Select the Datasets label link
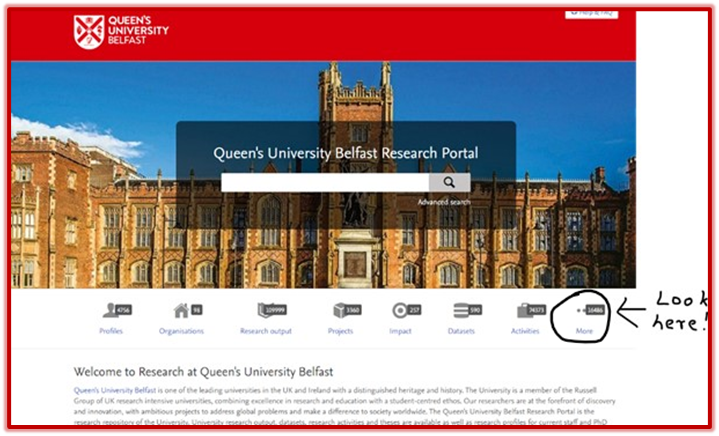This screenshot has height=436, width=719. (461, 331)
